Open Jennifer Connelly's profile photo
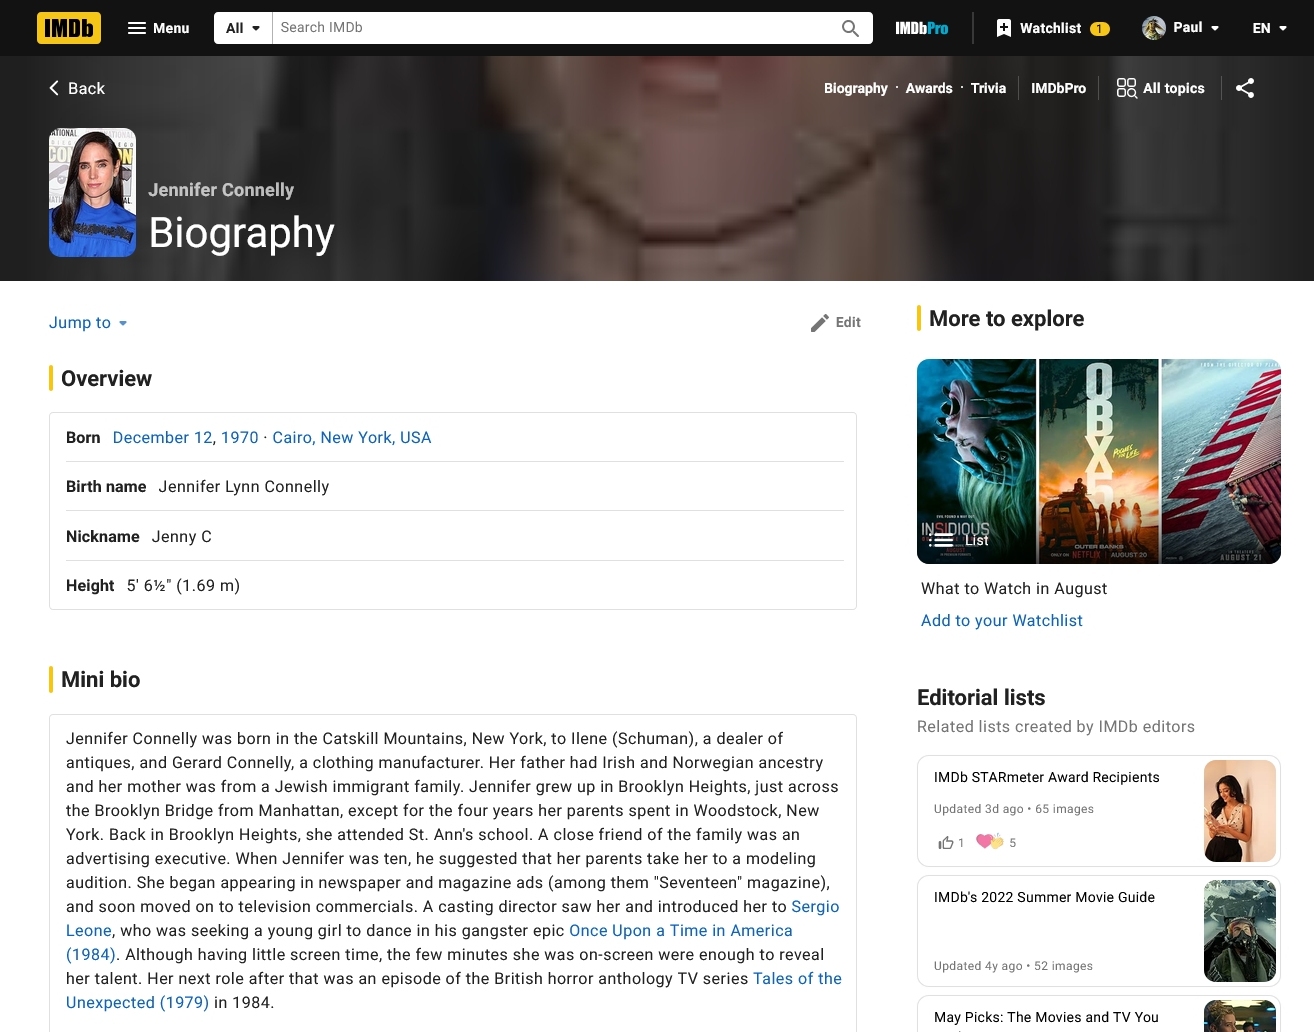 tap(93, 192)
